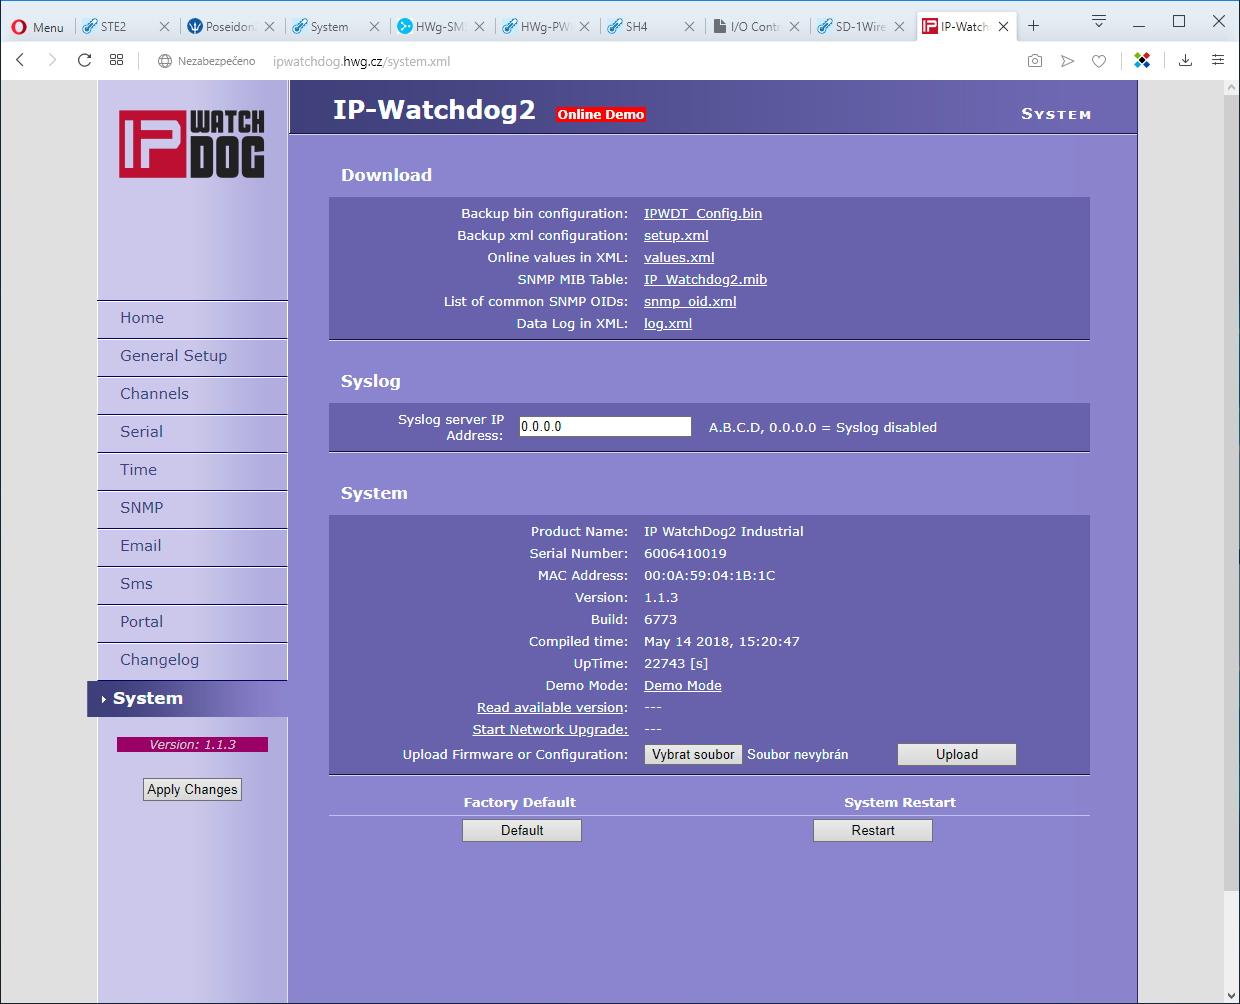Open the Sms settings page

coord(192,584)
